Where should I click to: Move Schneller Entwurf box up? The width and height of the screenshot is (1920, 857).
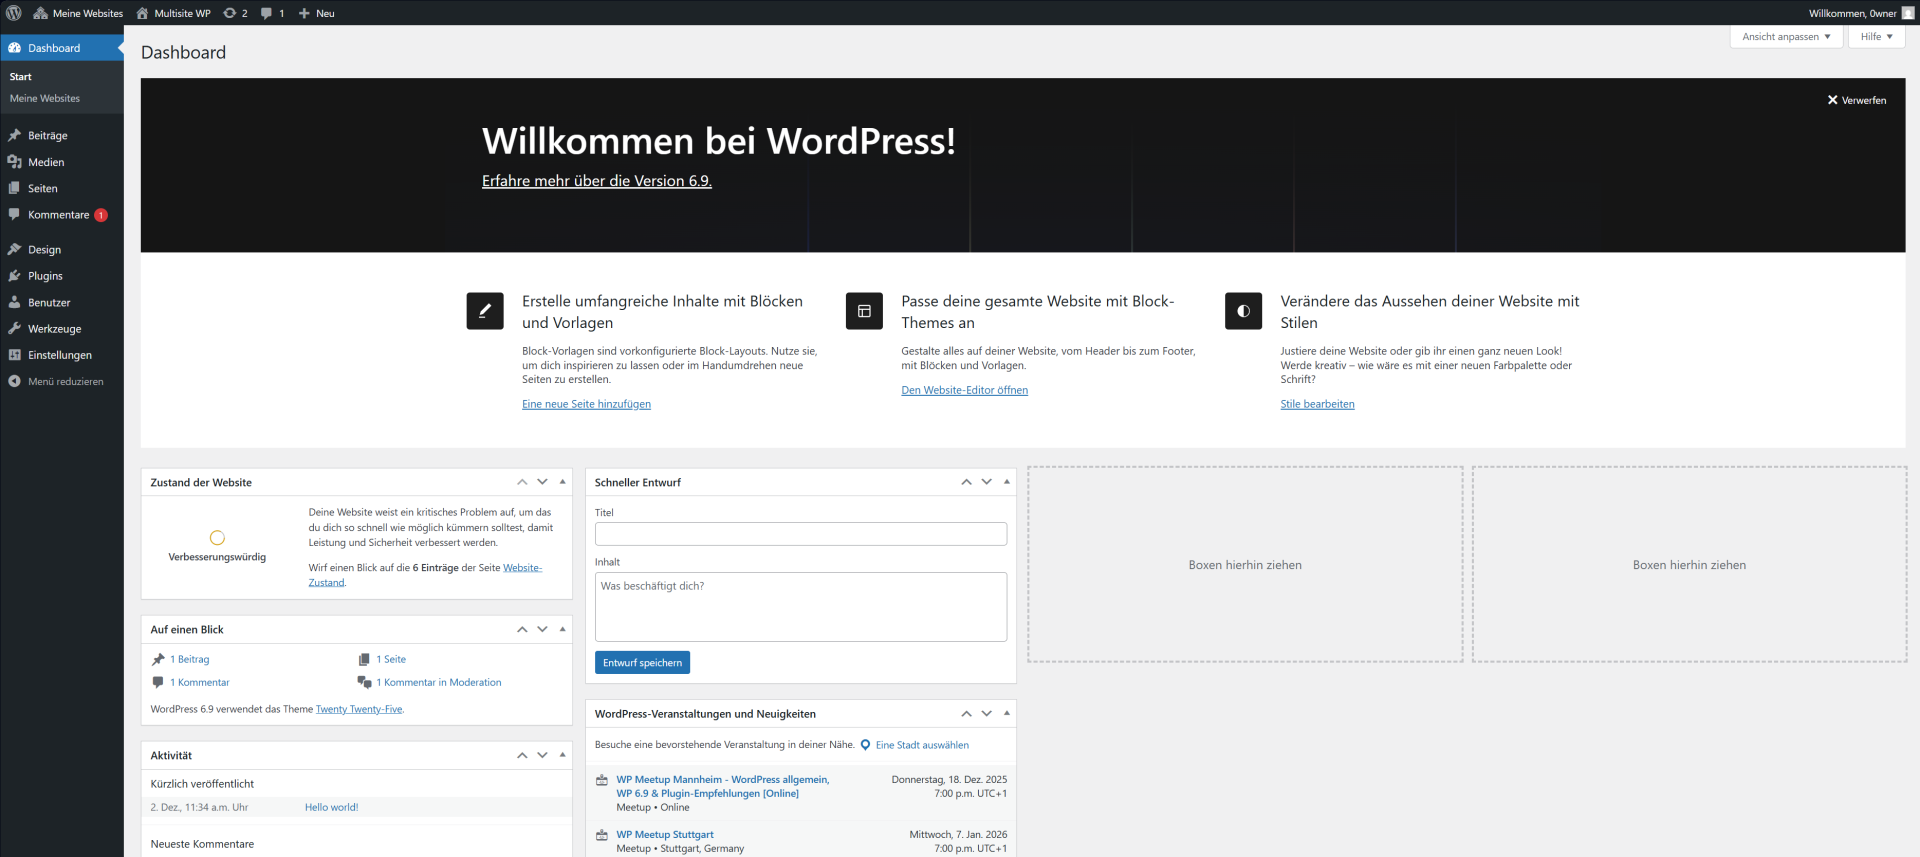point(966,482)
